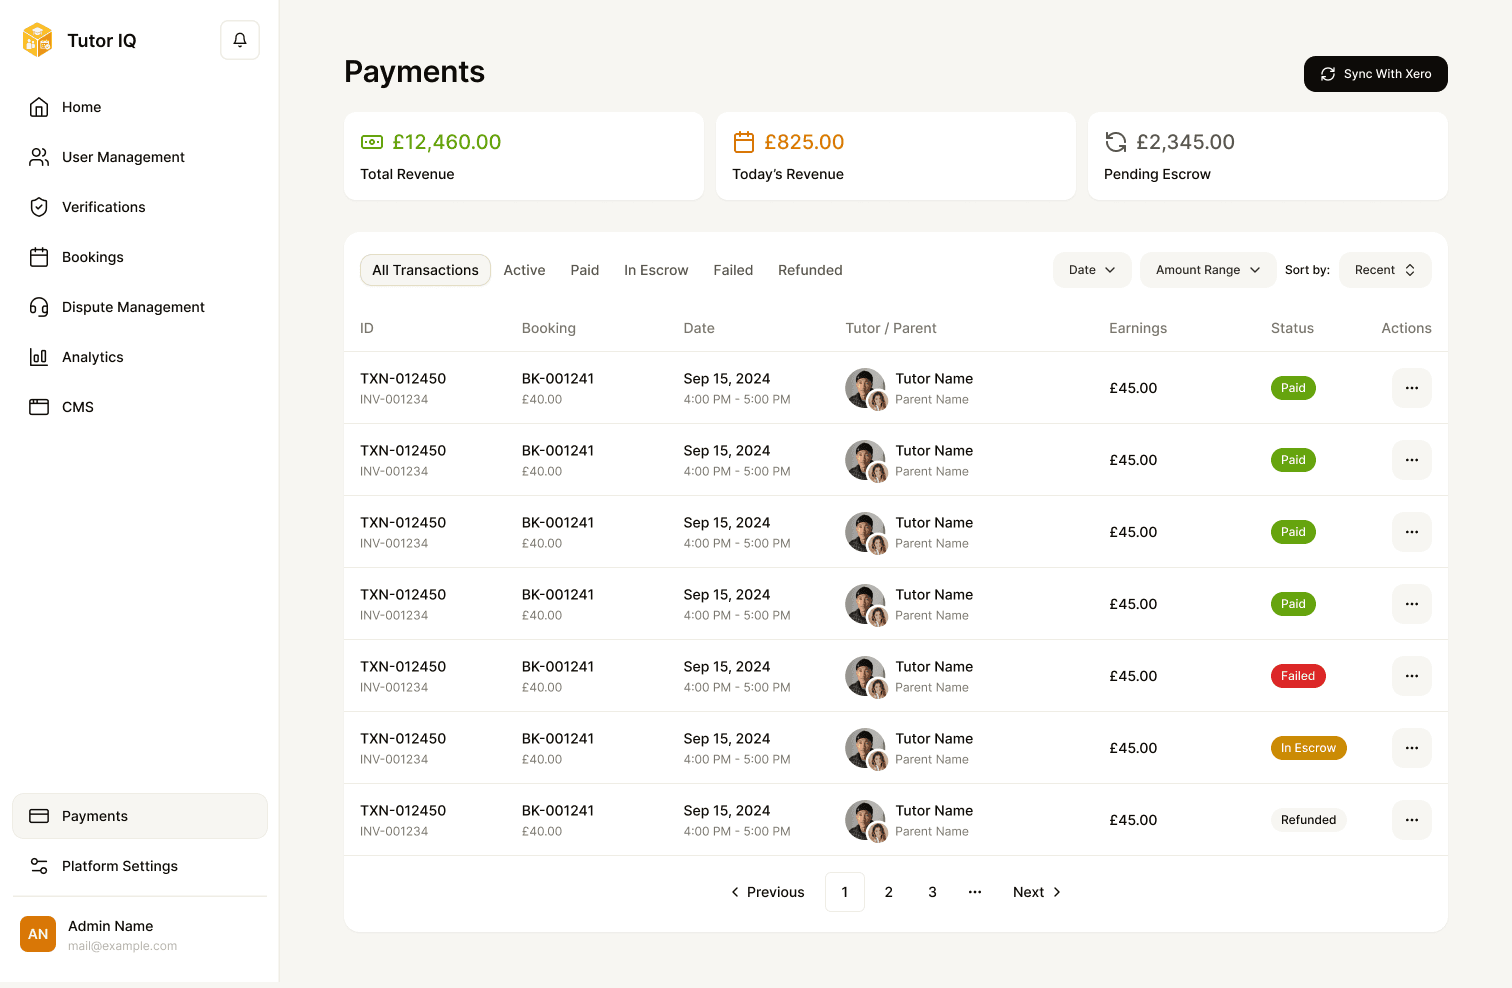Show the Paid transactions tab
This screenshot has width=1512, height=988.
pos(585,270)
